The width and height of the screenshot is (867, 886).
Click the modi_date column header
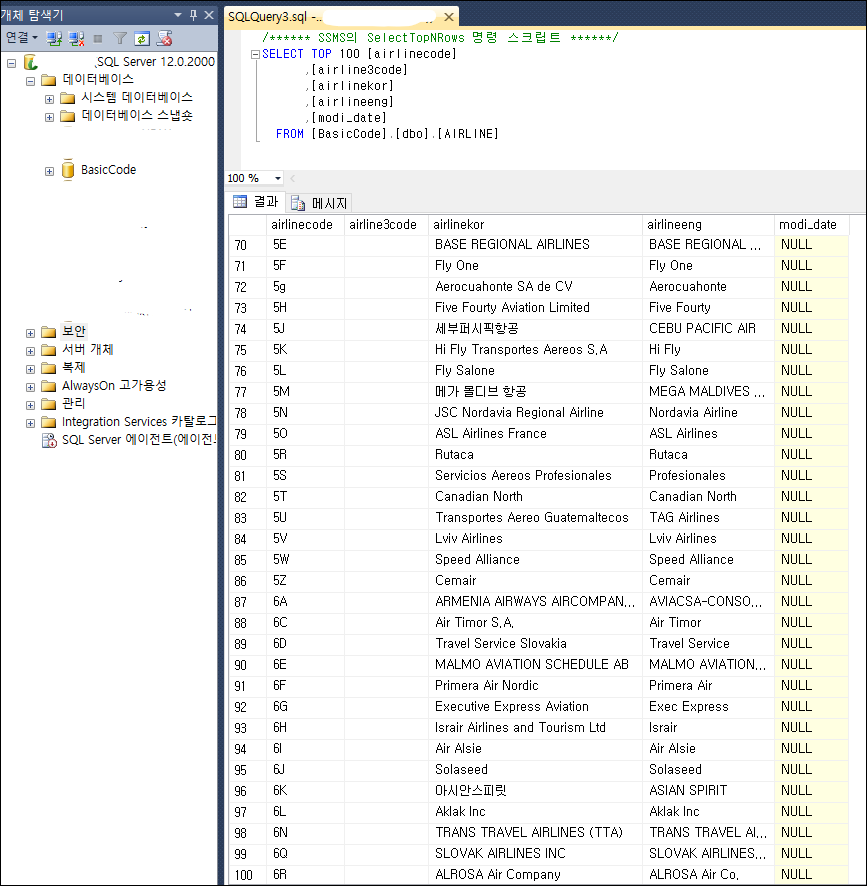(x=807, y=225)
